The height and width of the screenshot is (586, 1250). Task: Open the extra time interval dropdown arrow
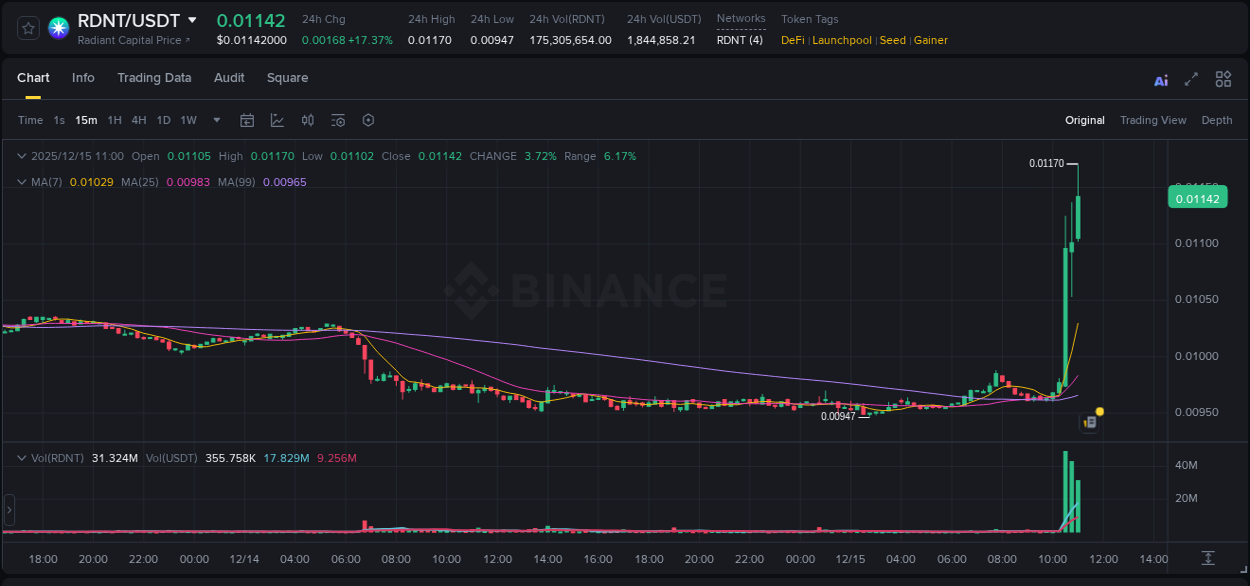coord(215,120)
